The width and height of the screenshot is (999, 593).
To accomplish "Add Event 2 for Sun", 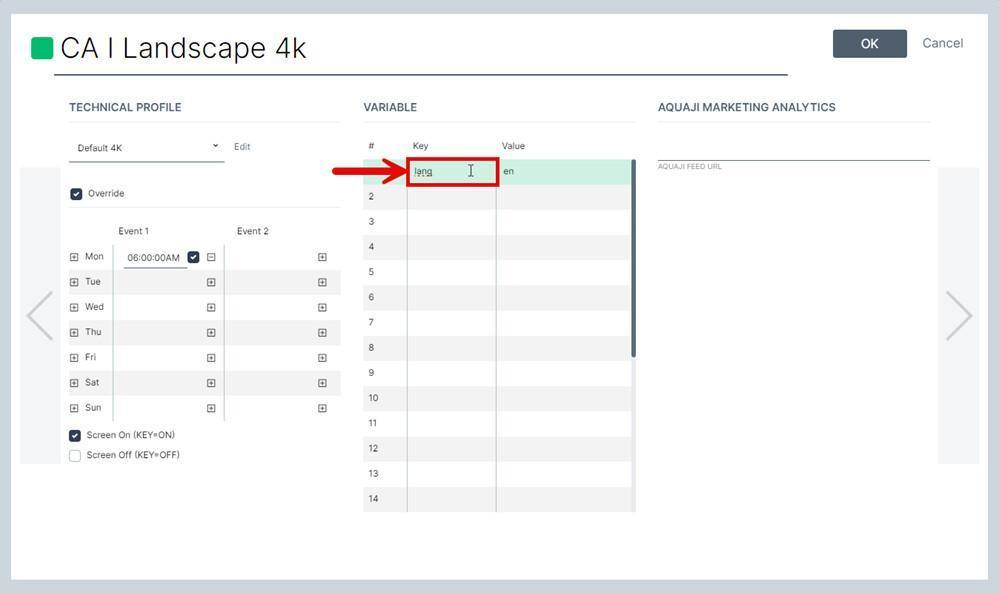I will pyautogui.click(x=322, y=408).
